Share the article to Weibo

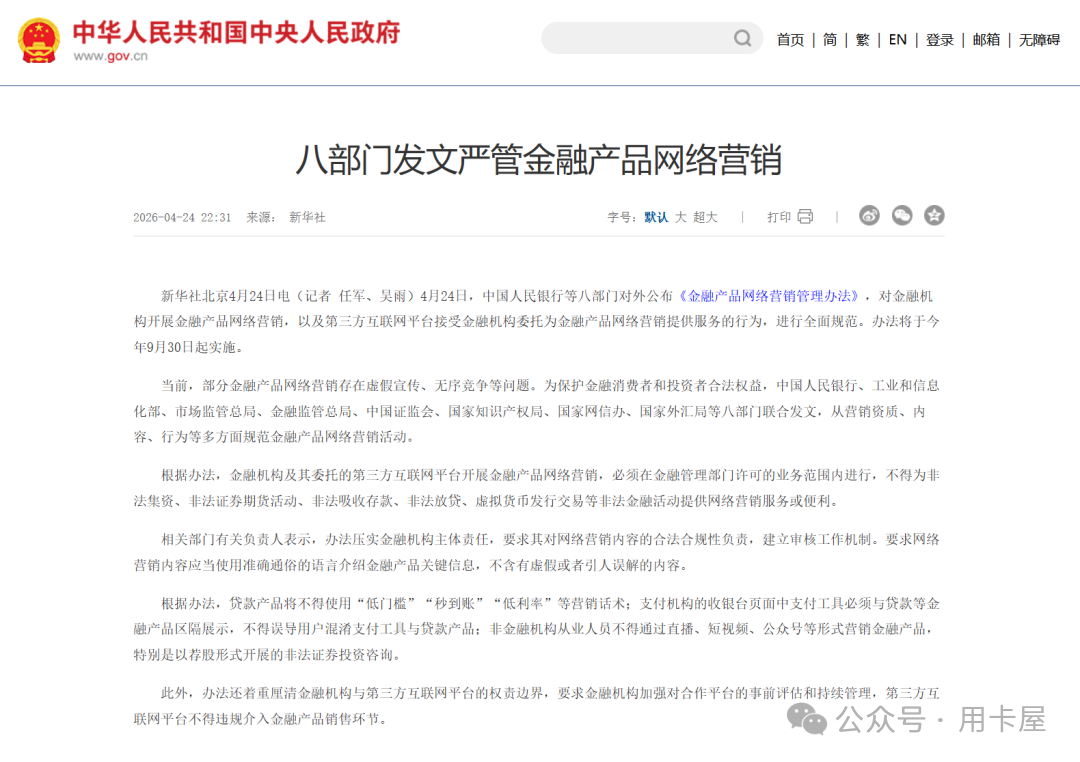868,214
